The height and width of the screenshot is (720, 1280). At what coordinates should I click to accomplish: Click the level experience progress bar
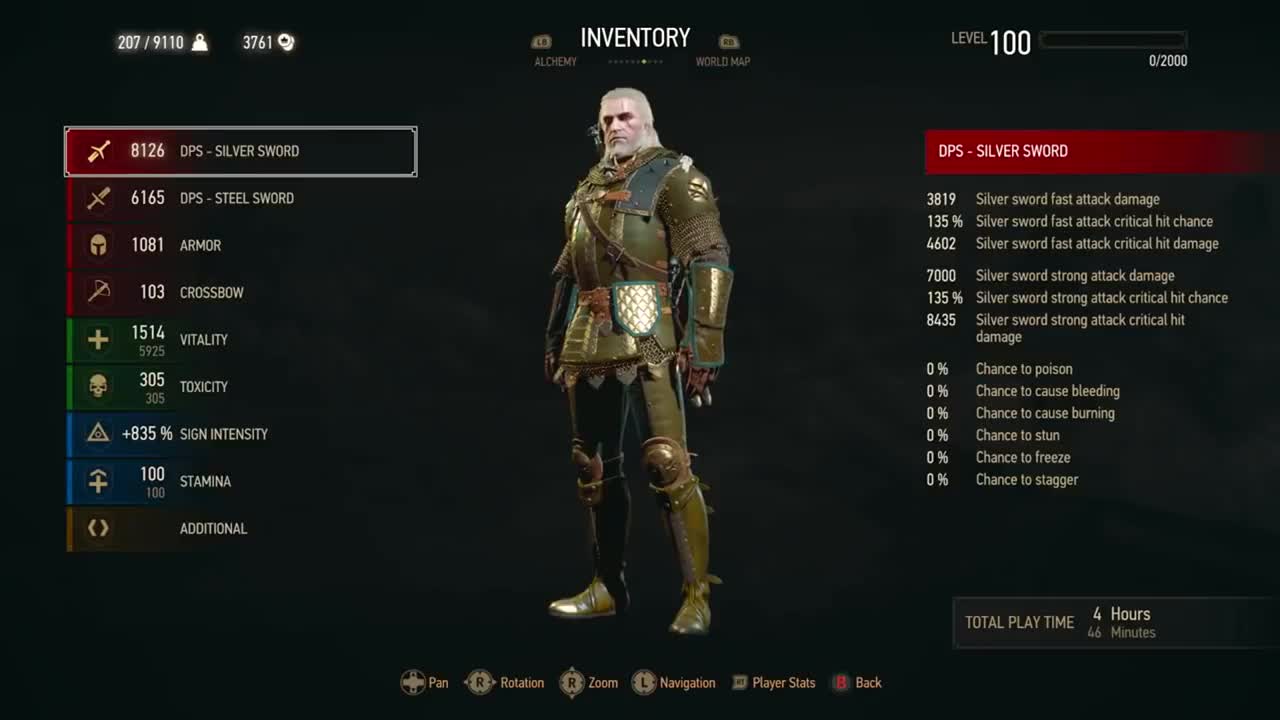pos(1113,40)
